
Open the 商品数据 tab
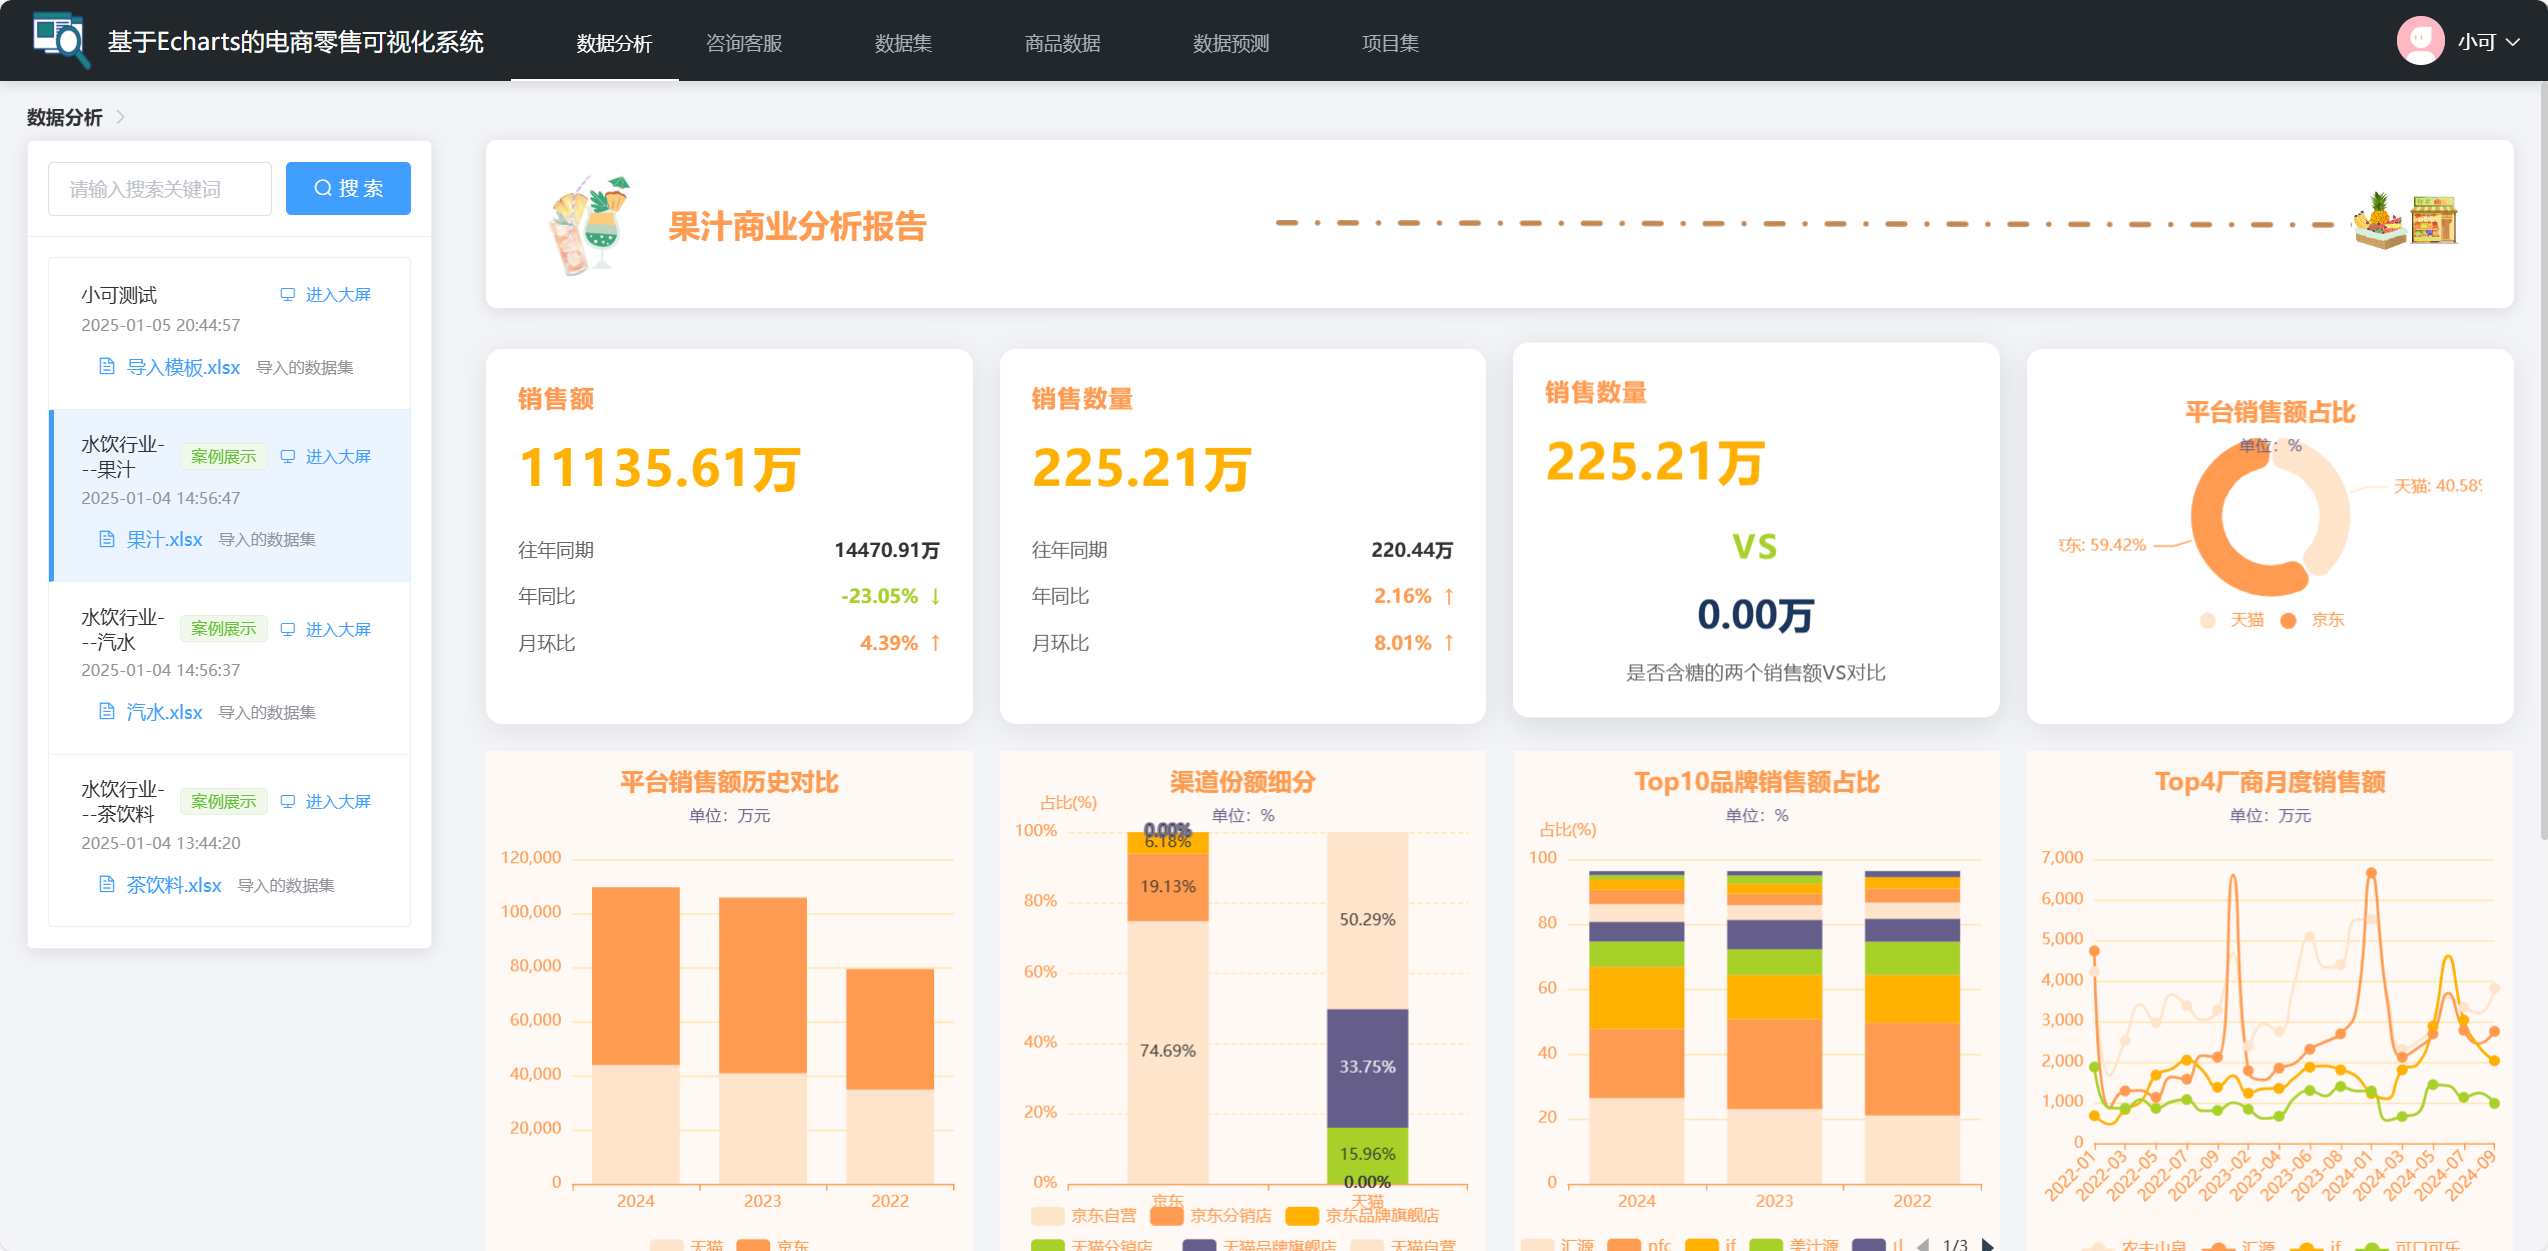point(1062,43)
